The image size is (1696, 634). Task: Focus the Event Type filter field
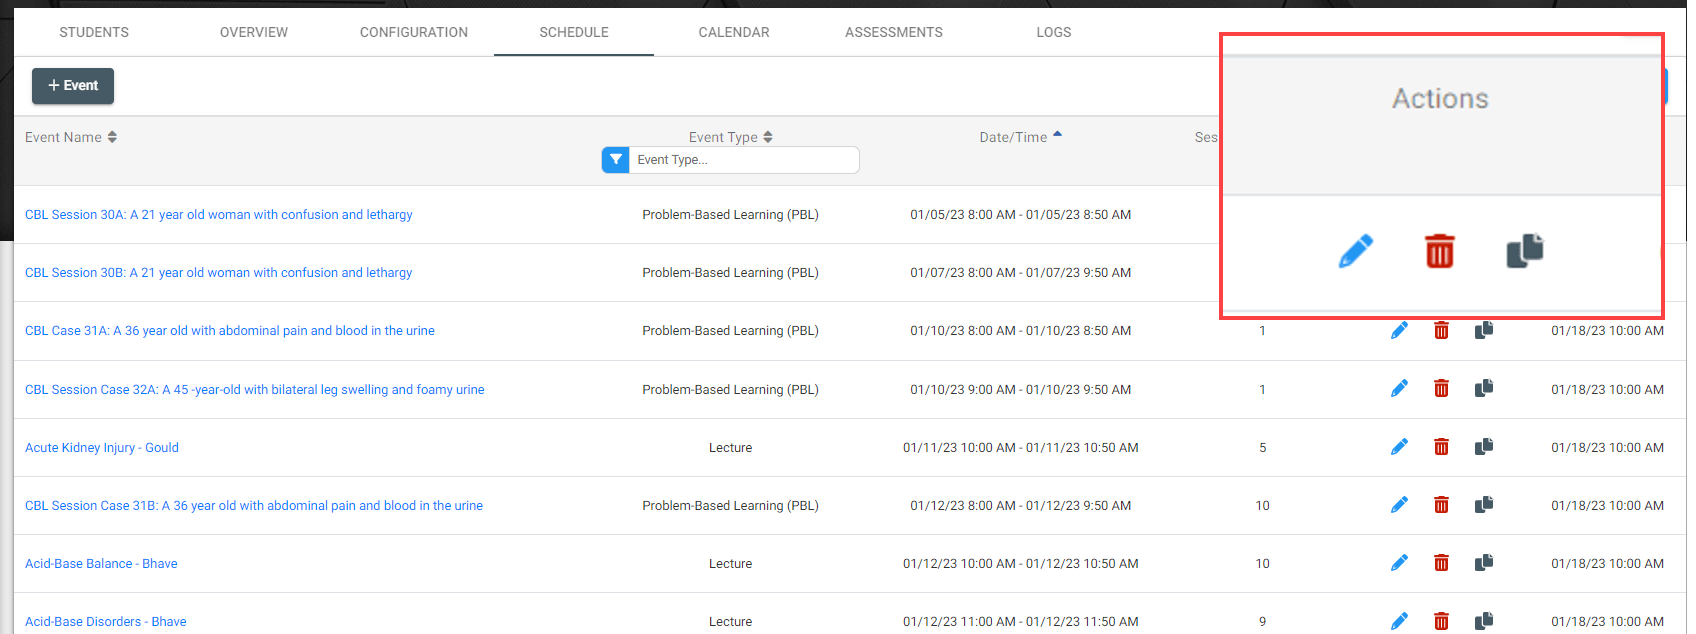(744, 160)
